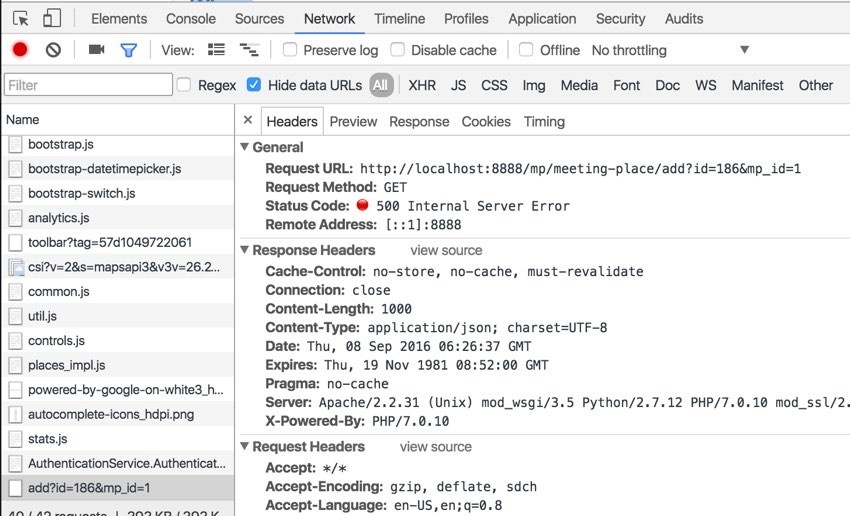Open the Elements panel tab
The image size is (850, 516).
119,19
